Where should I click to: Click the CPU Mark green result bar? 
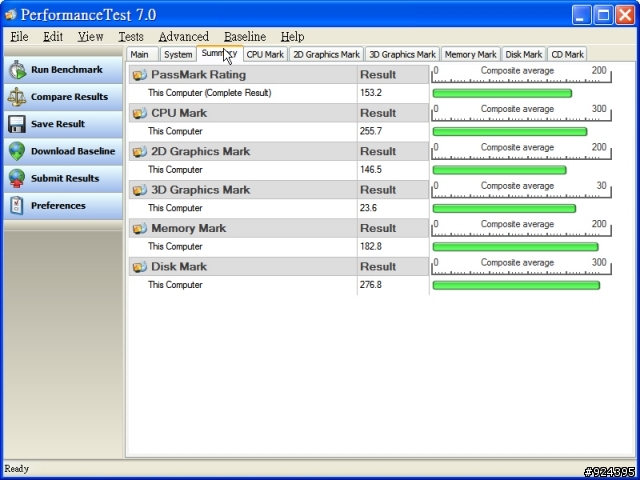click(x=510, y=132)
